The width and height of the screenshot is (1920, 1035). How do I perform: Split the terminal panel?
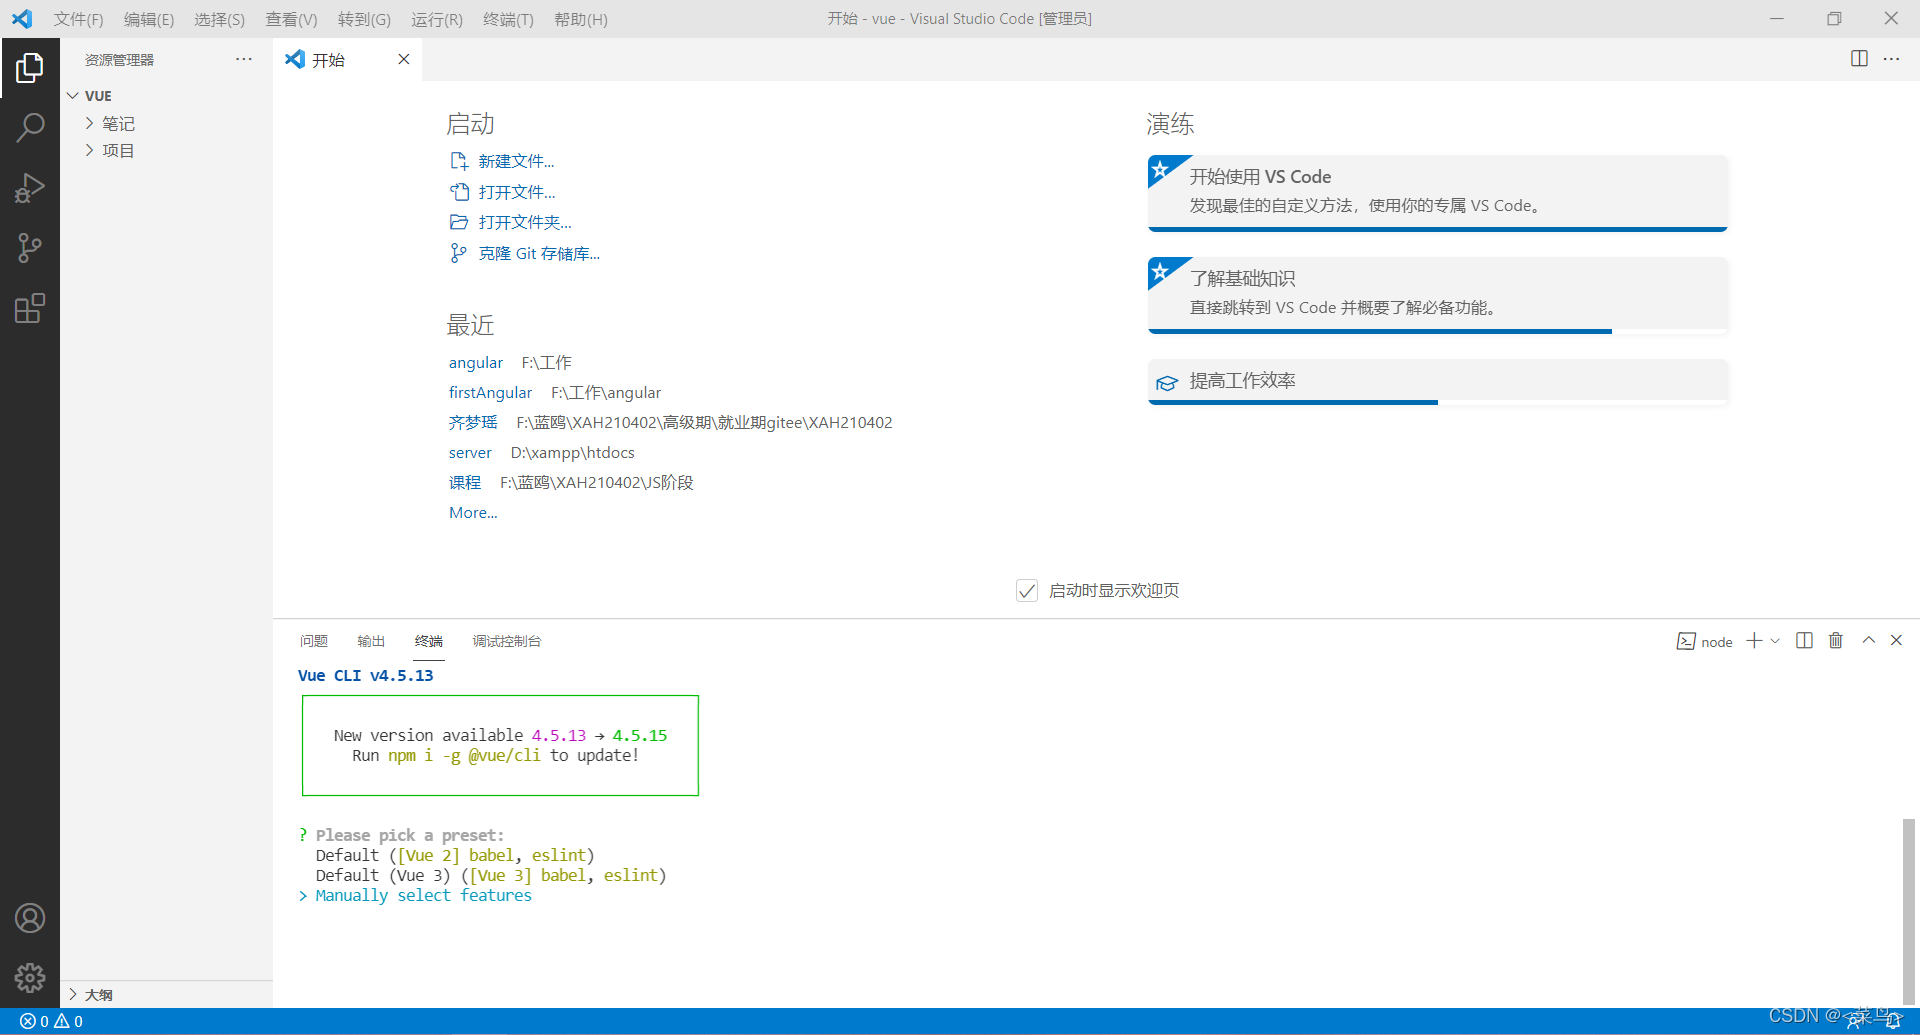point(1804,641)
